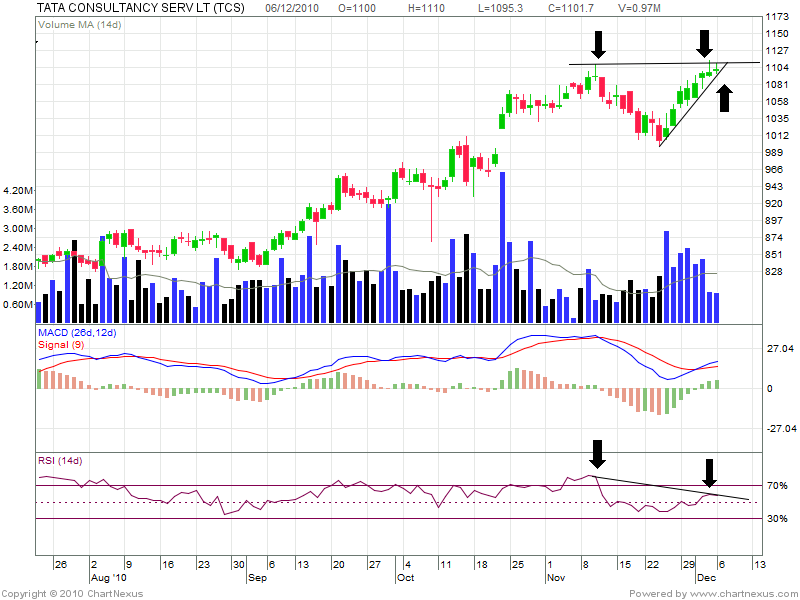Select the Oct month marker on the time axis

(405, 578)
